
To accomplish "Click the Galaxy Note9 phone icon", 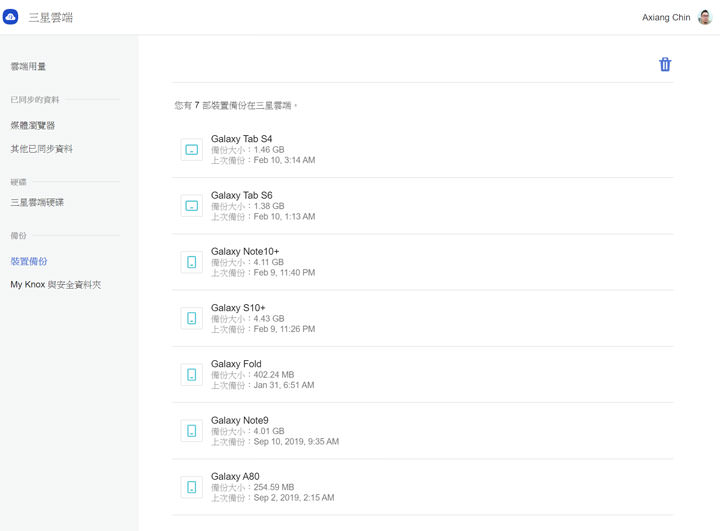I will coord(191,431).
